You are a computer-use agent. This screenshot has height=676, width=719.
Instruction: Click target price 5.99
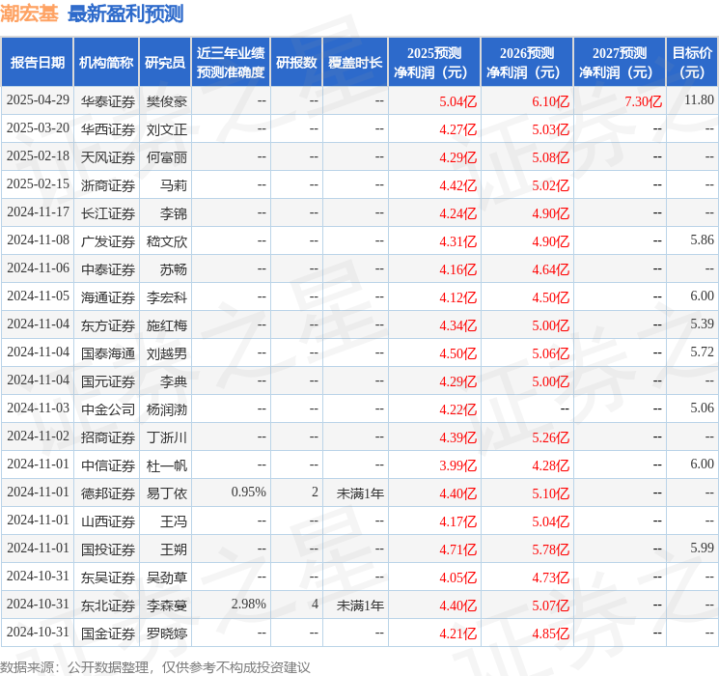point(702,548)
